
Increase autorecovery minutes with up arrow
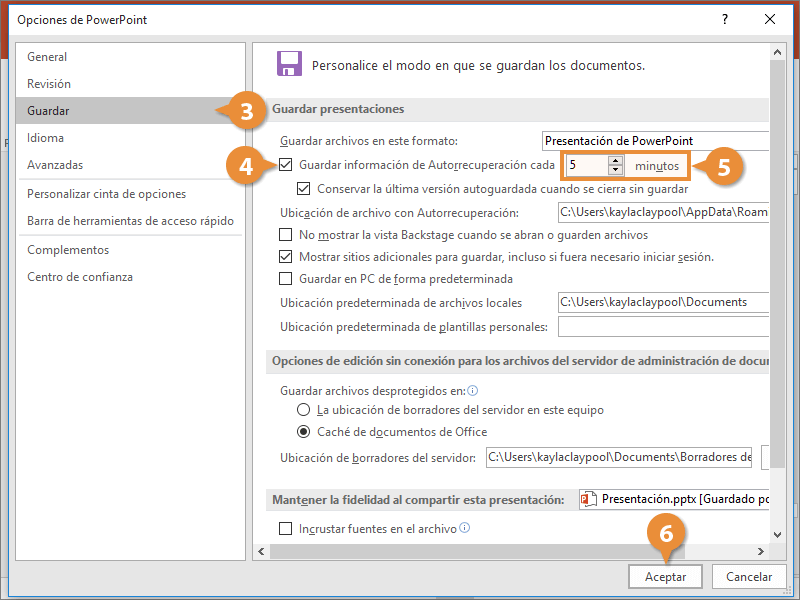[615, 160]
